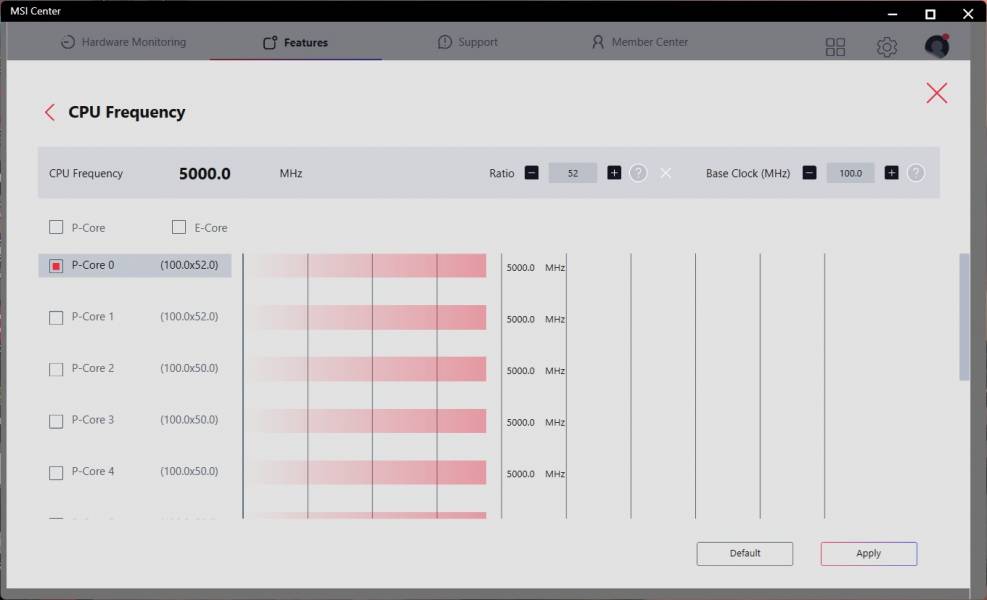Click the Apply button
This screenshot has width=987, height=600.
point(869,553)
